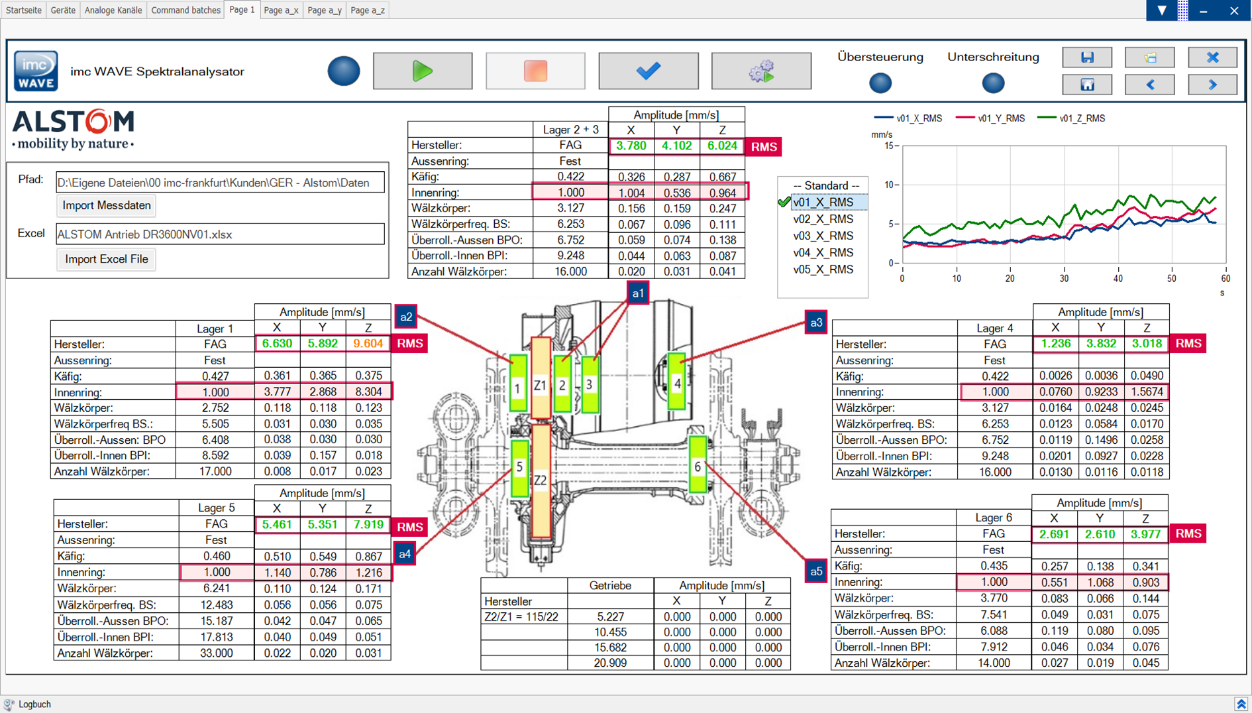This screenshot has width=1252, height=713.
Task: Click the home icon button
Action: (x=1087, y=85)
